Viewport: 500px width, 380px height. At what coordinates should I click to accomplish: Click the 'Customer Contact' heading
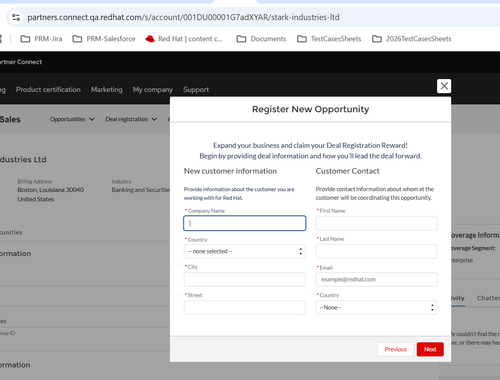tap(347, 171)
